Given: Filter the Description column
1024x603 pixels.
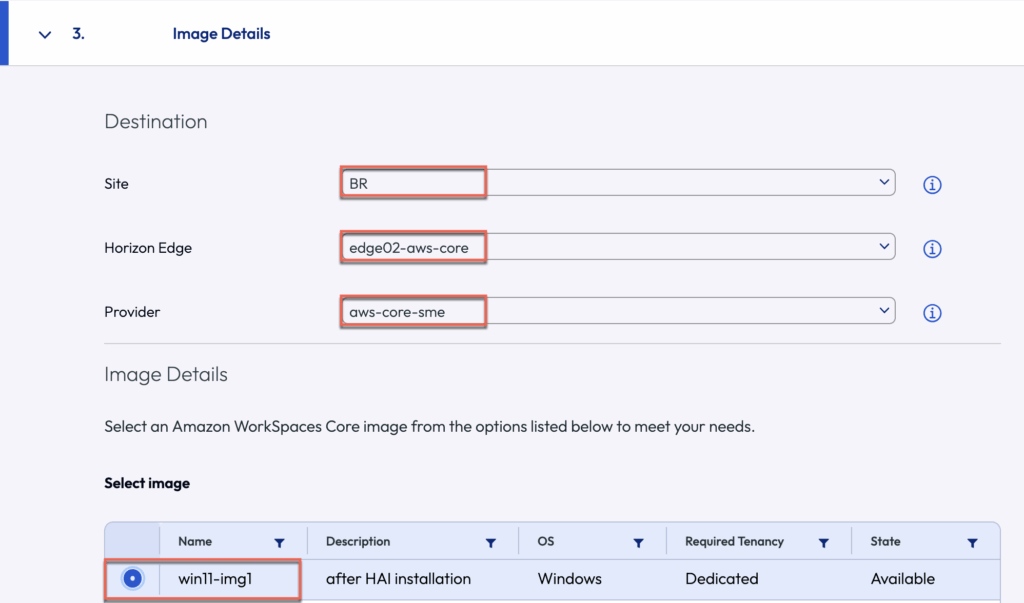Looking at the screenshot, I should (491, 543).
